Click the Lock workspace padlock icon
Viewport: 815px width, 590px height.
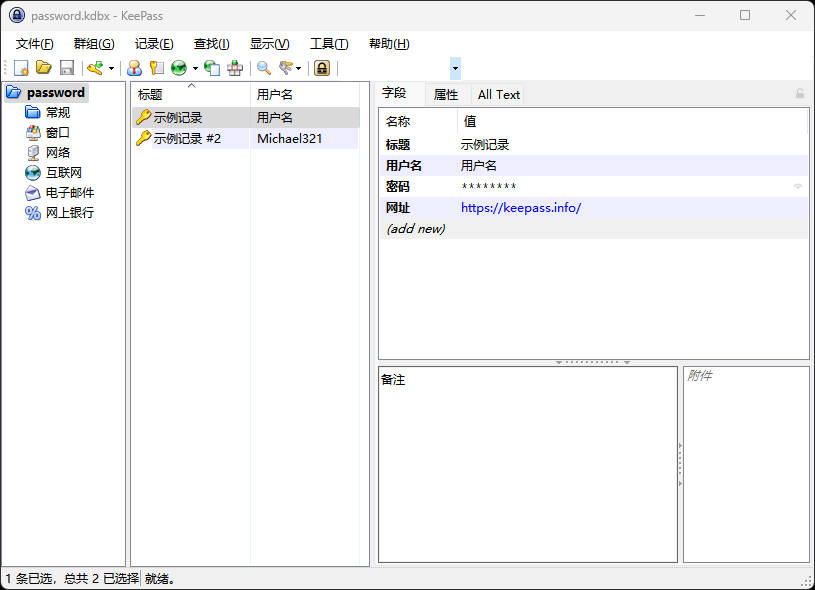click(x=322, y=68)
